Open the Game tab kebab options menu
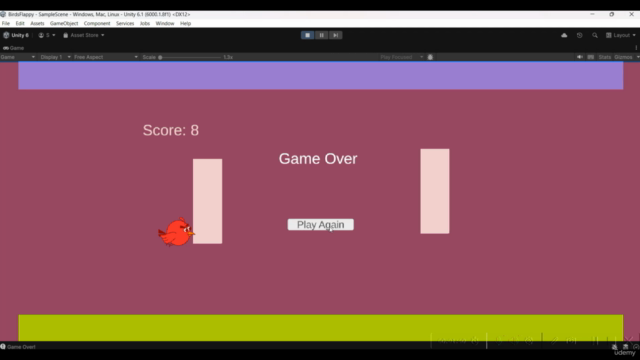The height and width of the screenshot is (360, 640). pyautogui.click(x=636, y=48)
